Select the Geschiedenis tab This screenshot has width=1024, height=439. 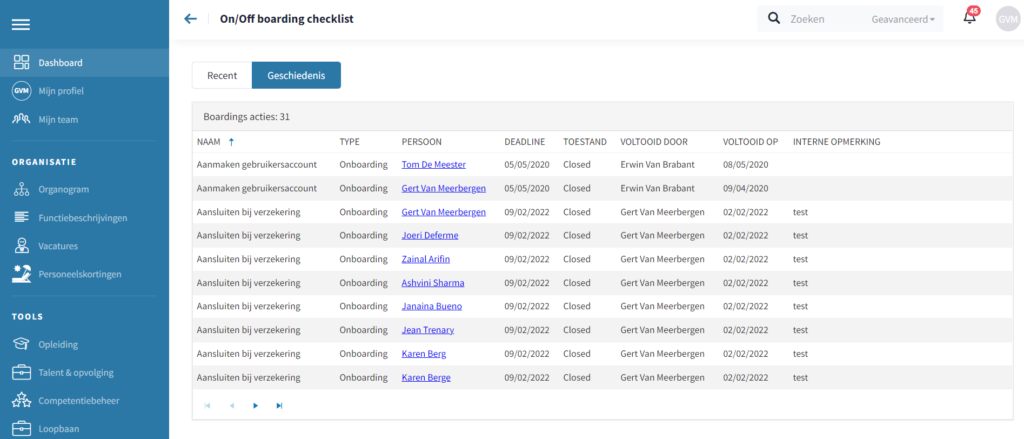tap(296, 75)
